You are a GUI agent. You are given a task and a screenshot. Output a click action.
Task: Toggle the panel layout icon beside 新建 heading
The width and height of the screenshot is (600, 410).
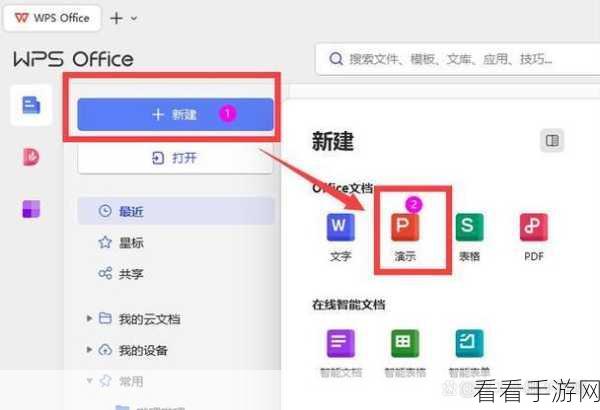pyautogui.click(x=552, y=140)
